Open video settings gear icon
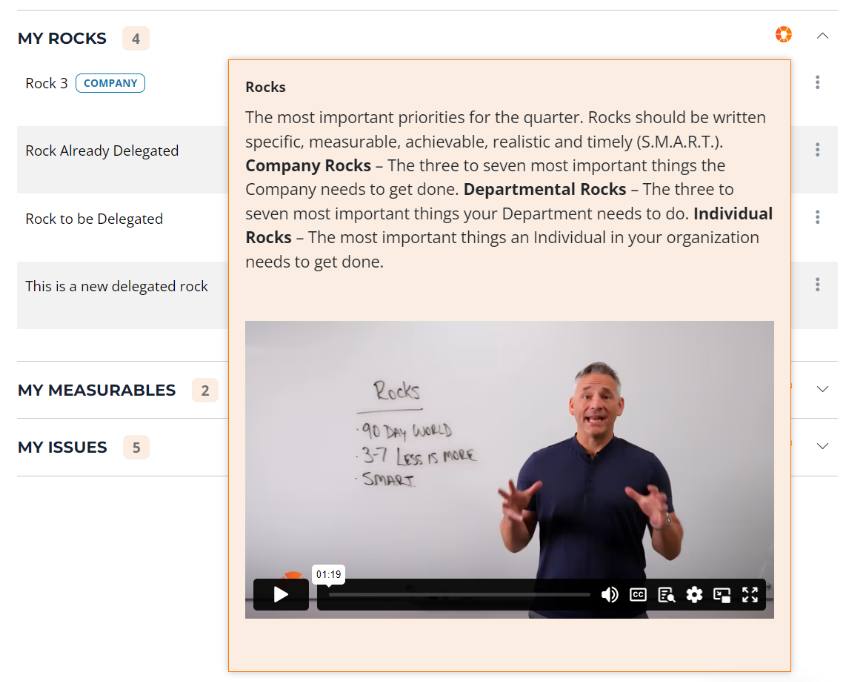Screen dimensions: 841x682 (694, 595)
